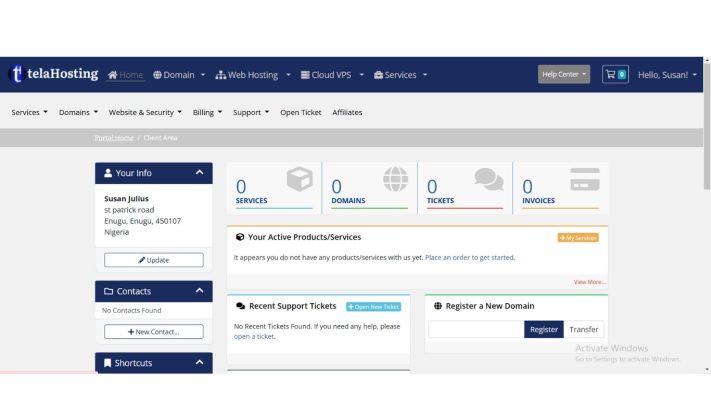Expand the Hello, Susan! account menu

point(668,74)
